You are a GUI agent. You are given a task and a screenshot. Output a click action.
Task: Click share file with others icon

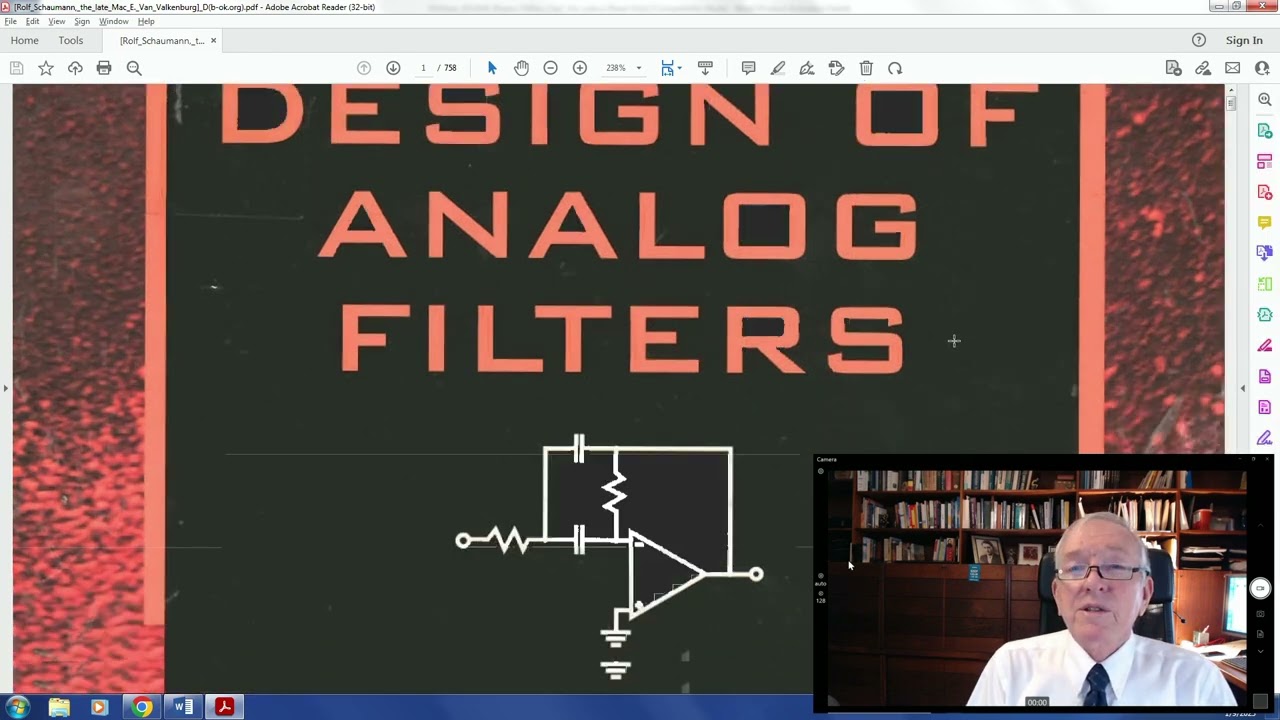click(x=1174, y=68)
